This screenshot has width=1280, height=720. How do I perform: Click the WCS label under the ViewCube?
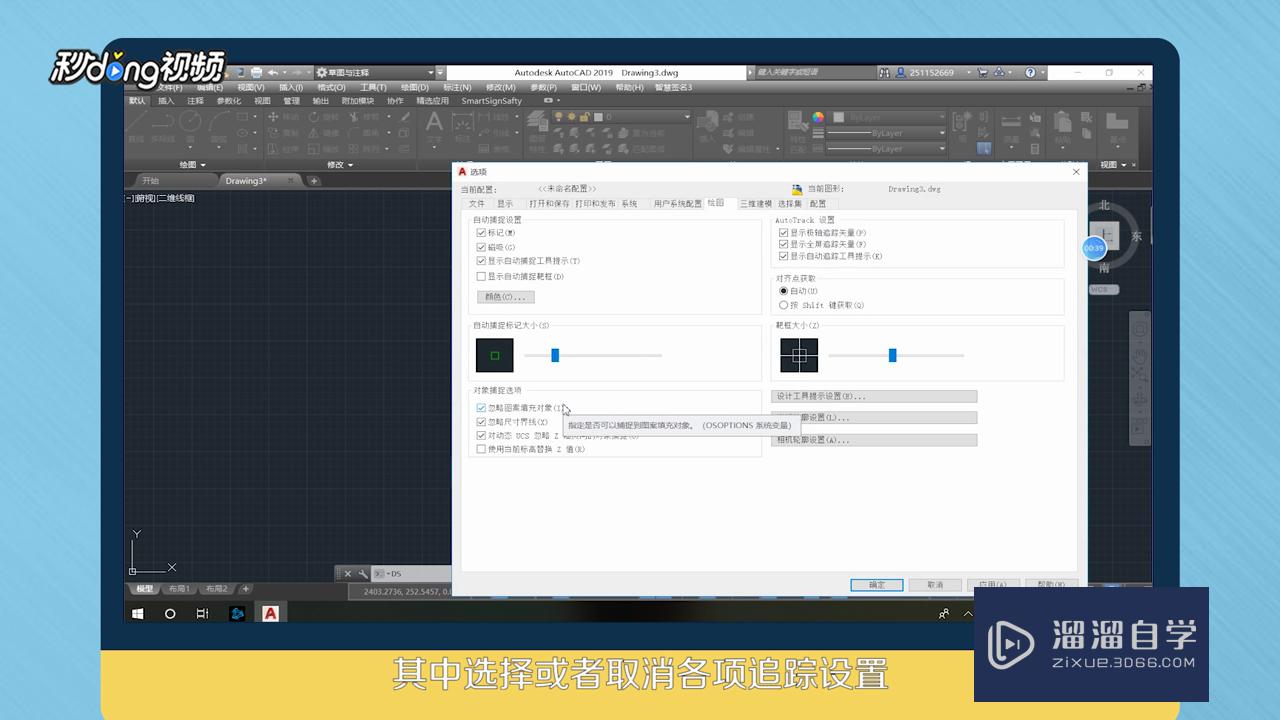click(x=1102, y=289)
